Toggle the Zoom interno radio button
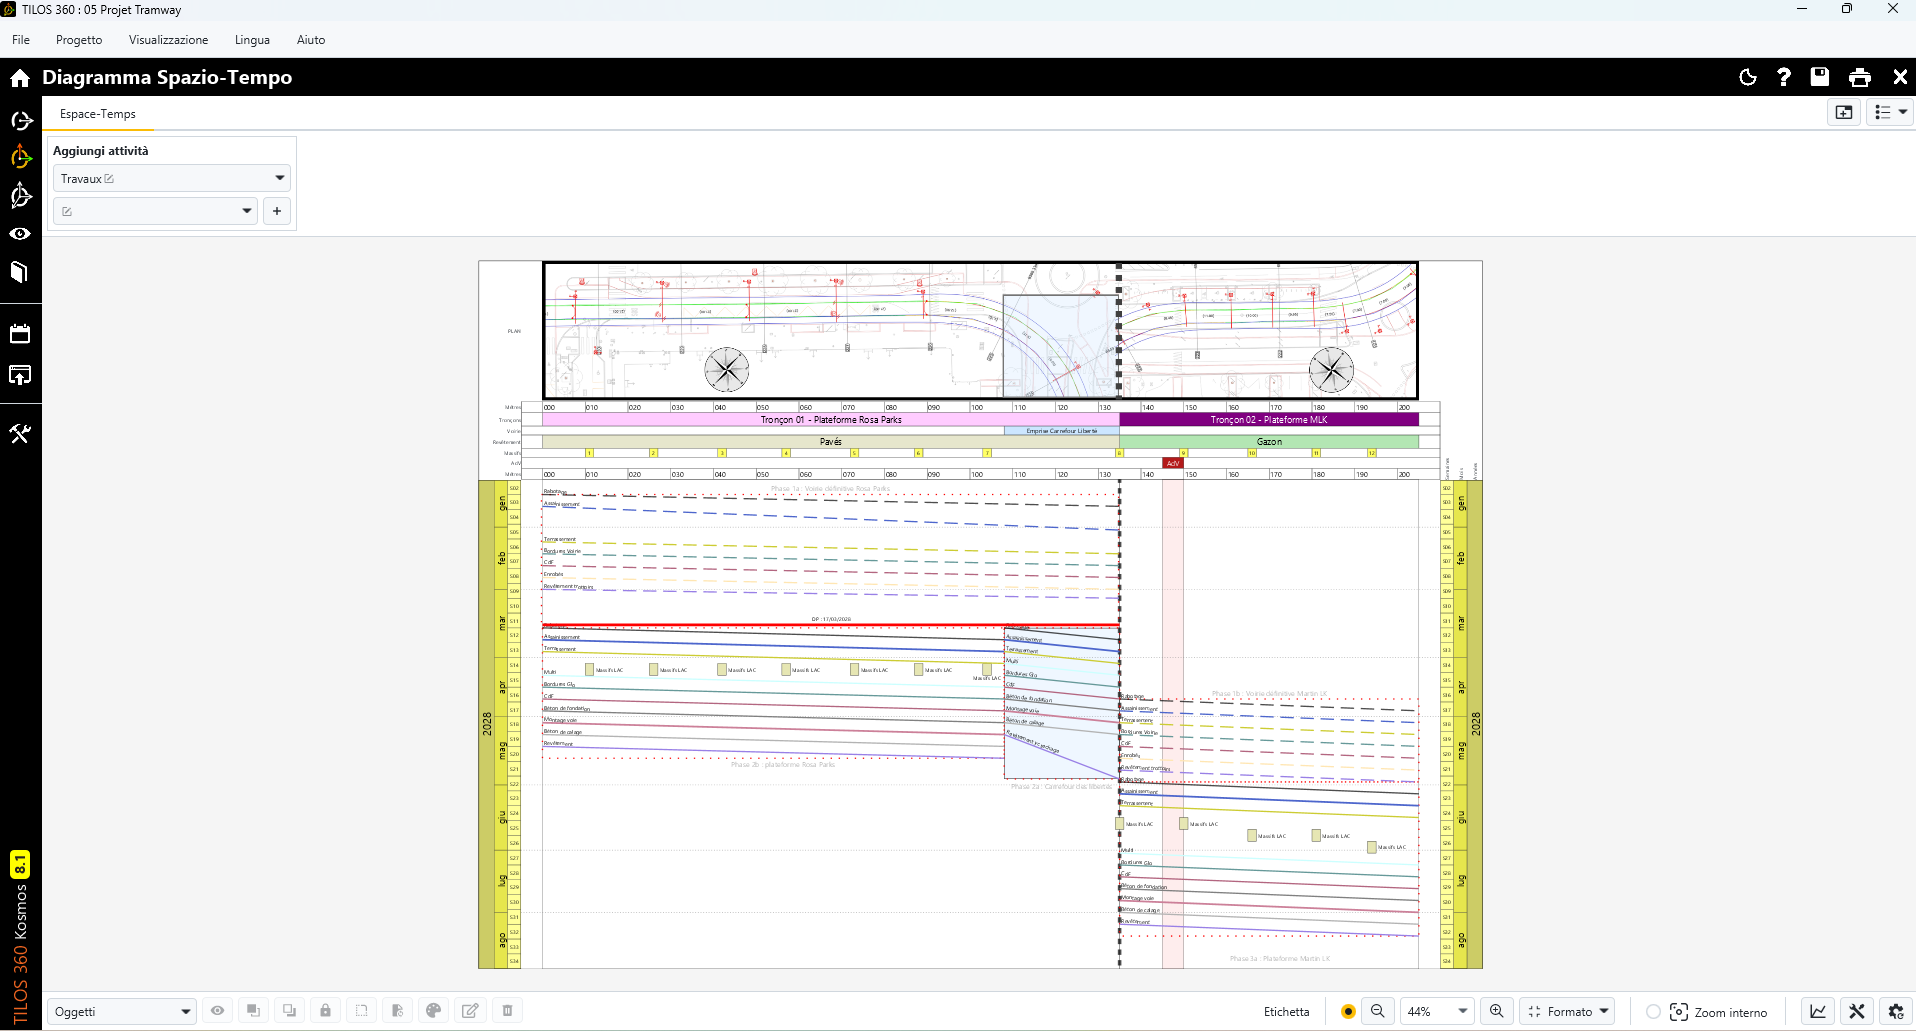This screenshot has width=1916, height=1031. (1653, 1012)
